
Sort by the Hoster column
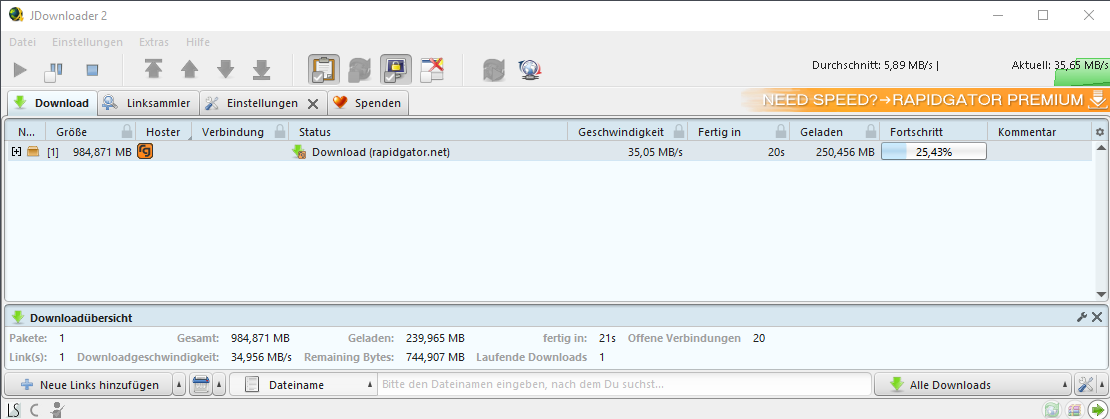tap(163, 132)
